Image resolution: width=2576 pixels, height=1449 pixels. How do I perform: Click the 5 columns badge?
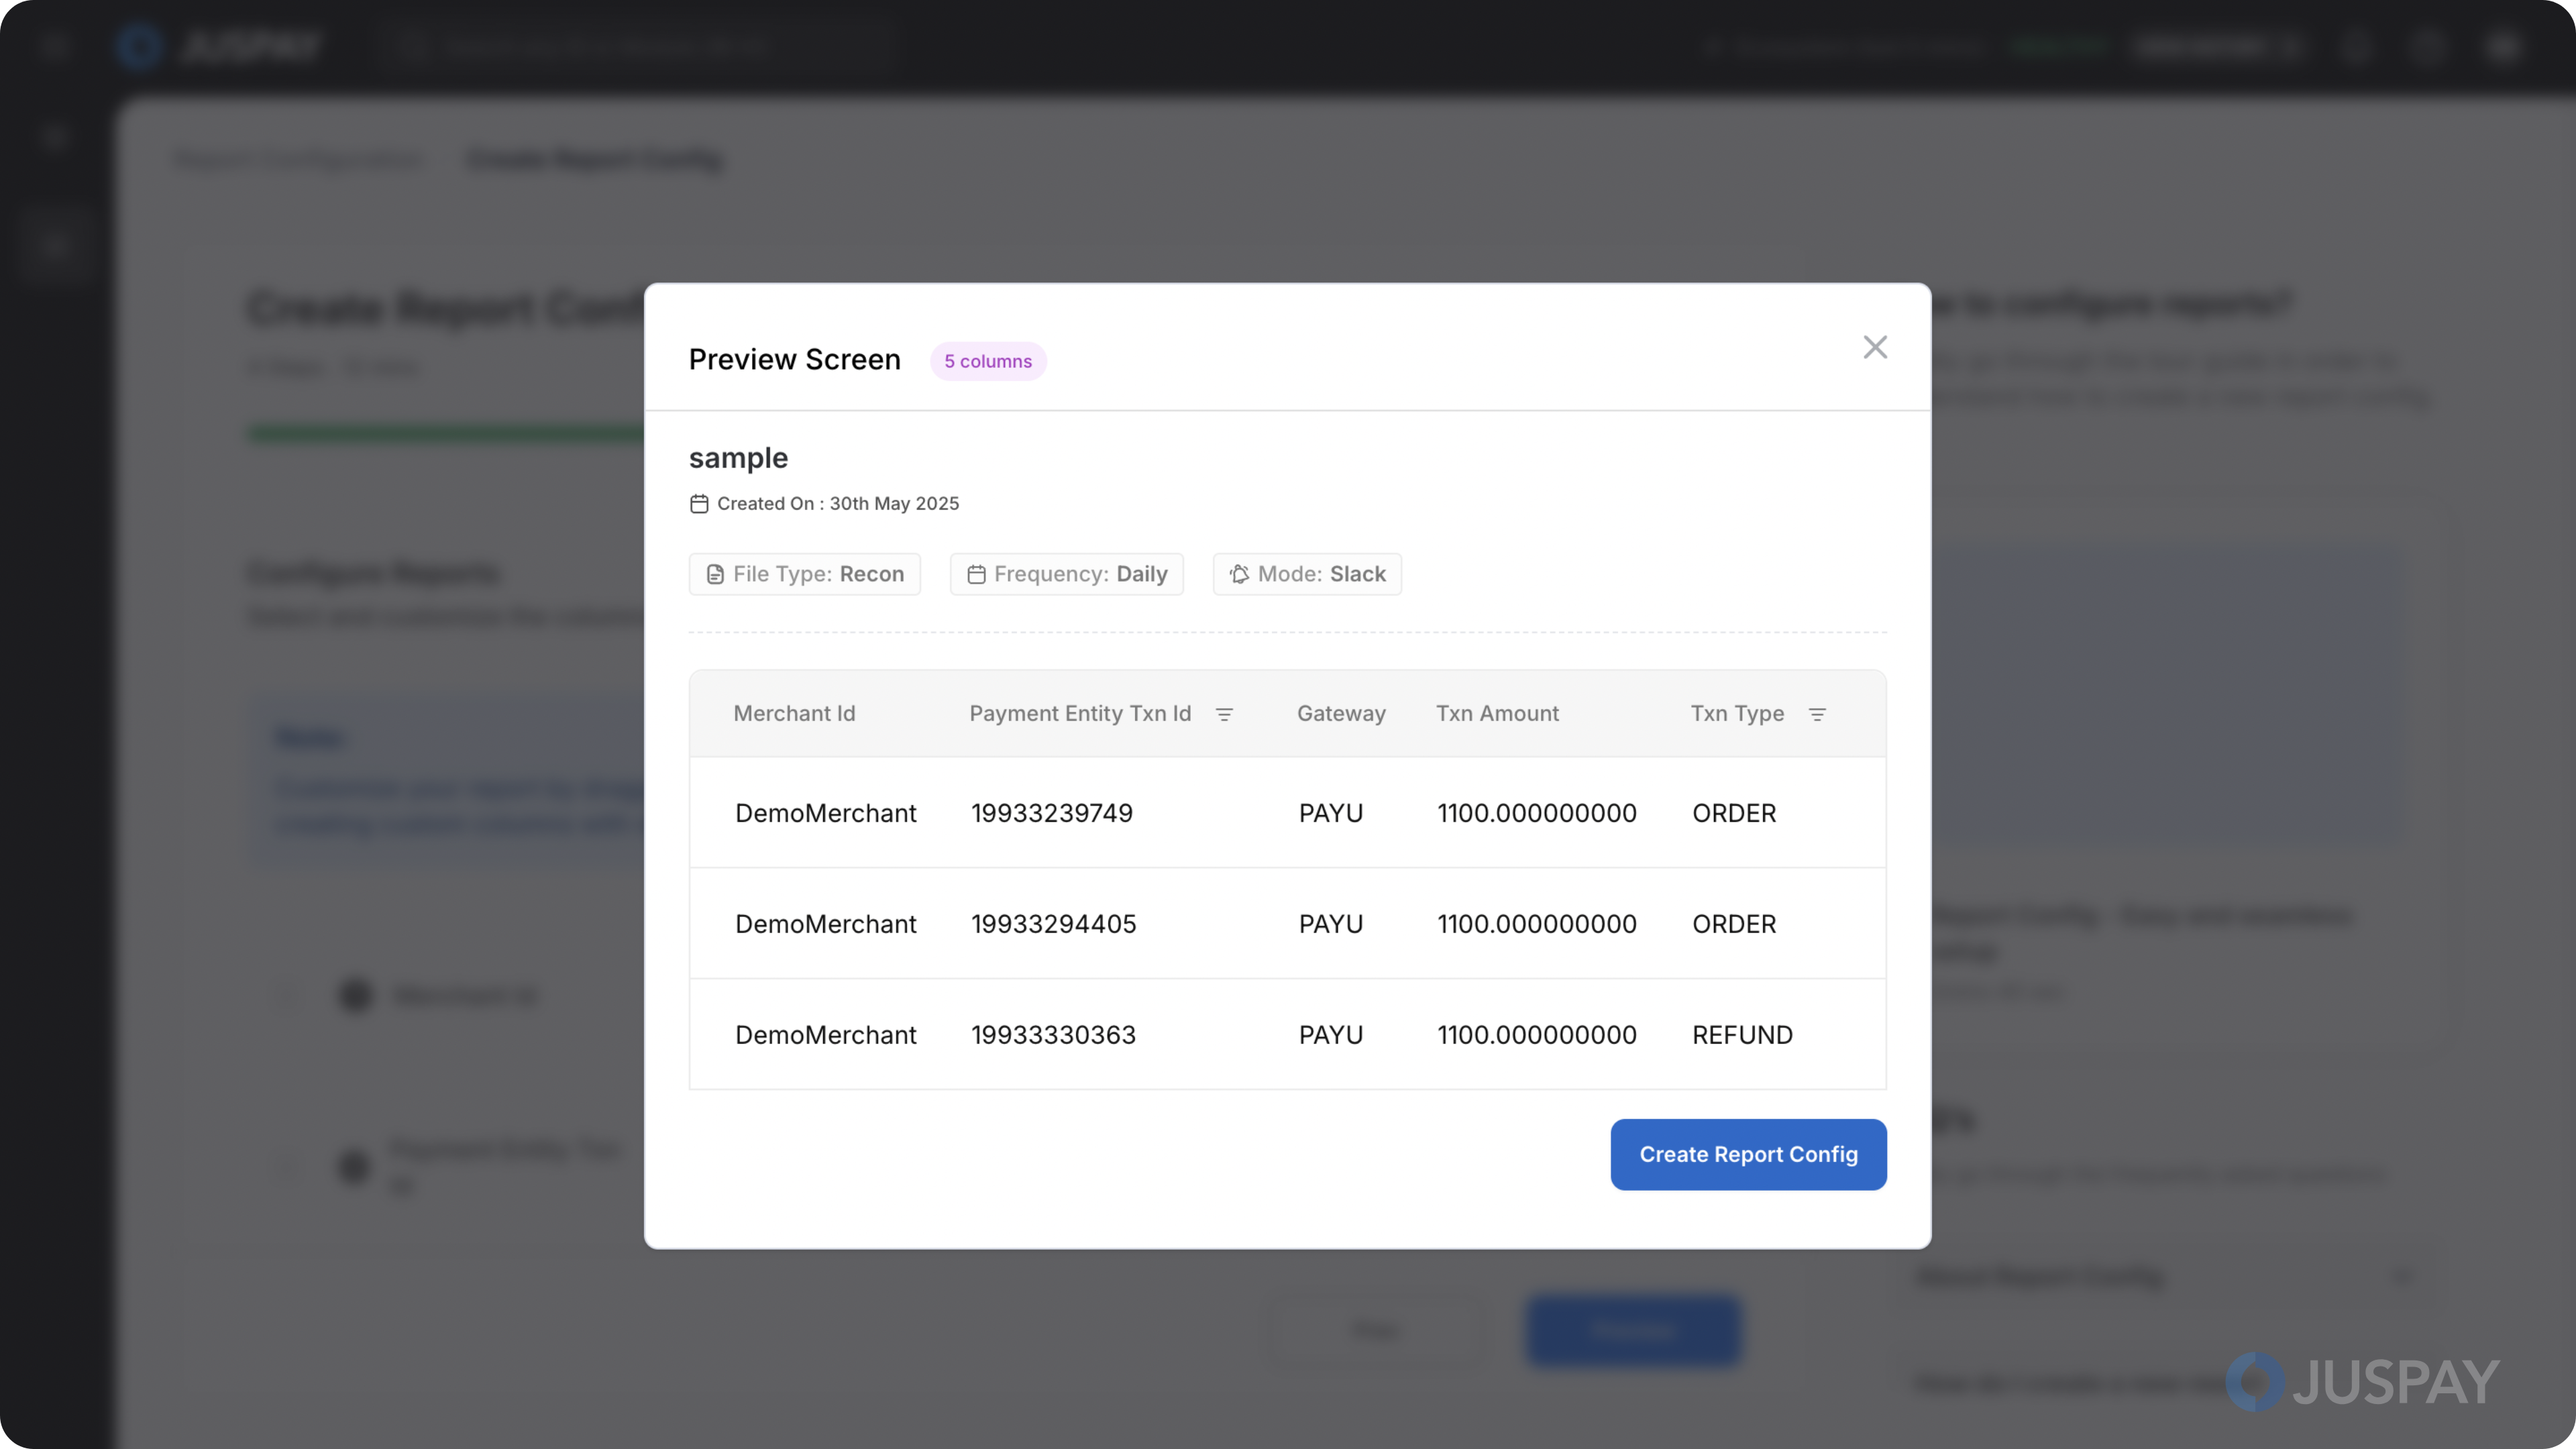pos(987,361)
